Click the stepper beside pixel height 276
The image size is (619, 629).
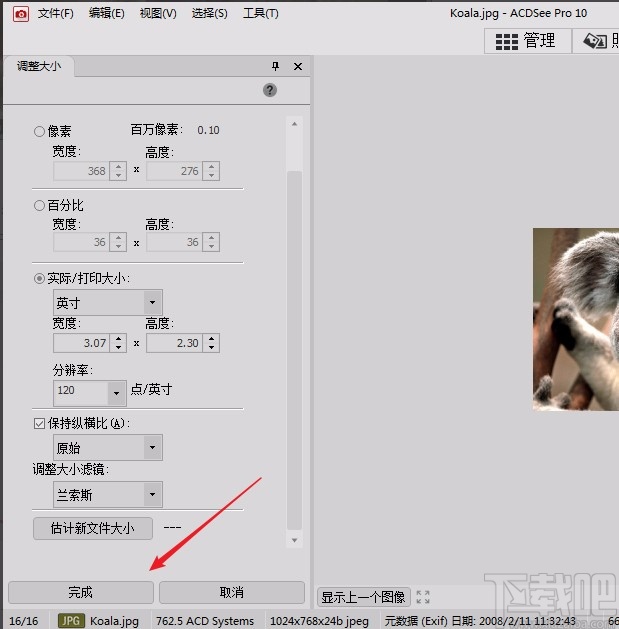point(211,171)
